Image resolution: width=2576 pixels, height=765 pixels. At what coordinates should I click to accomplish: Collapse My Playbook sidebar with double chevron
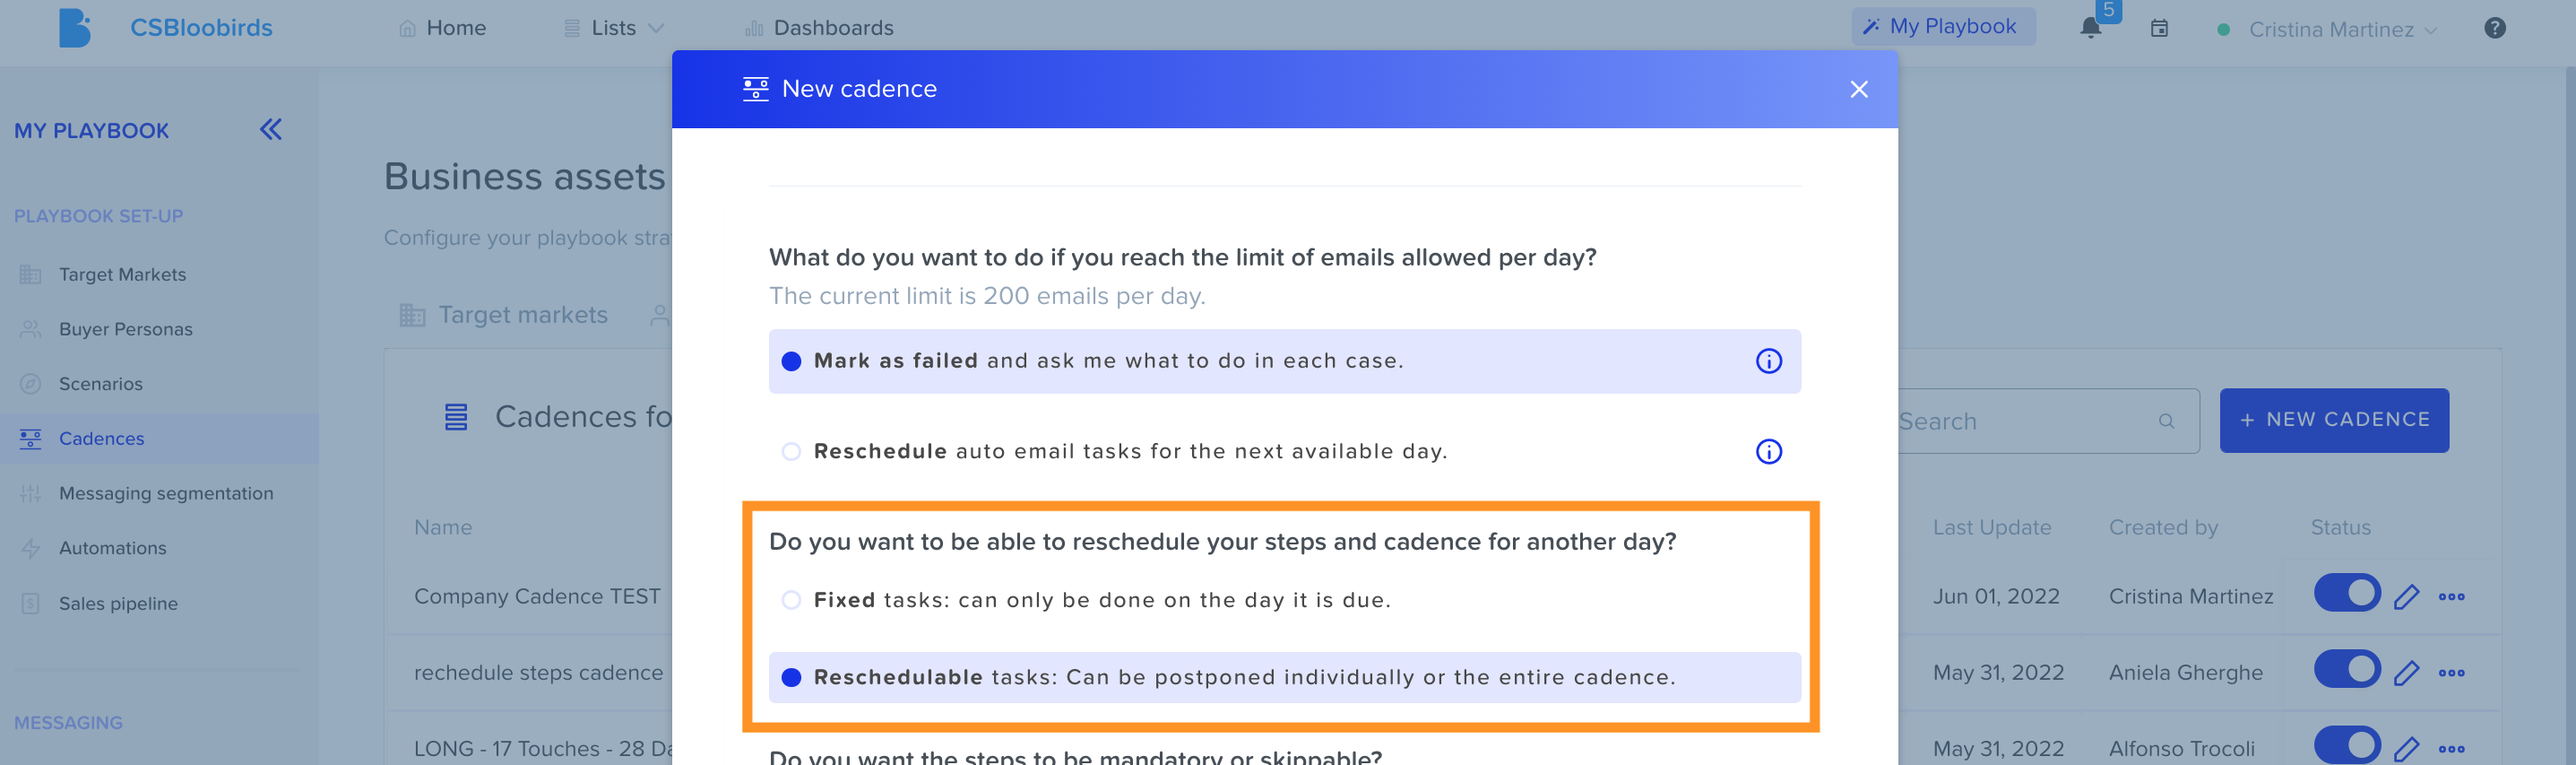point(271,130)
